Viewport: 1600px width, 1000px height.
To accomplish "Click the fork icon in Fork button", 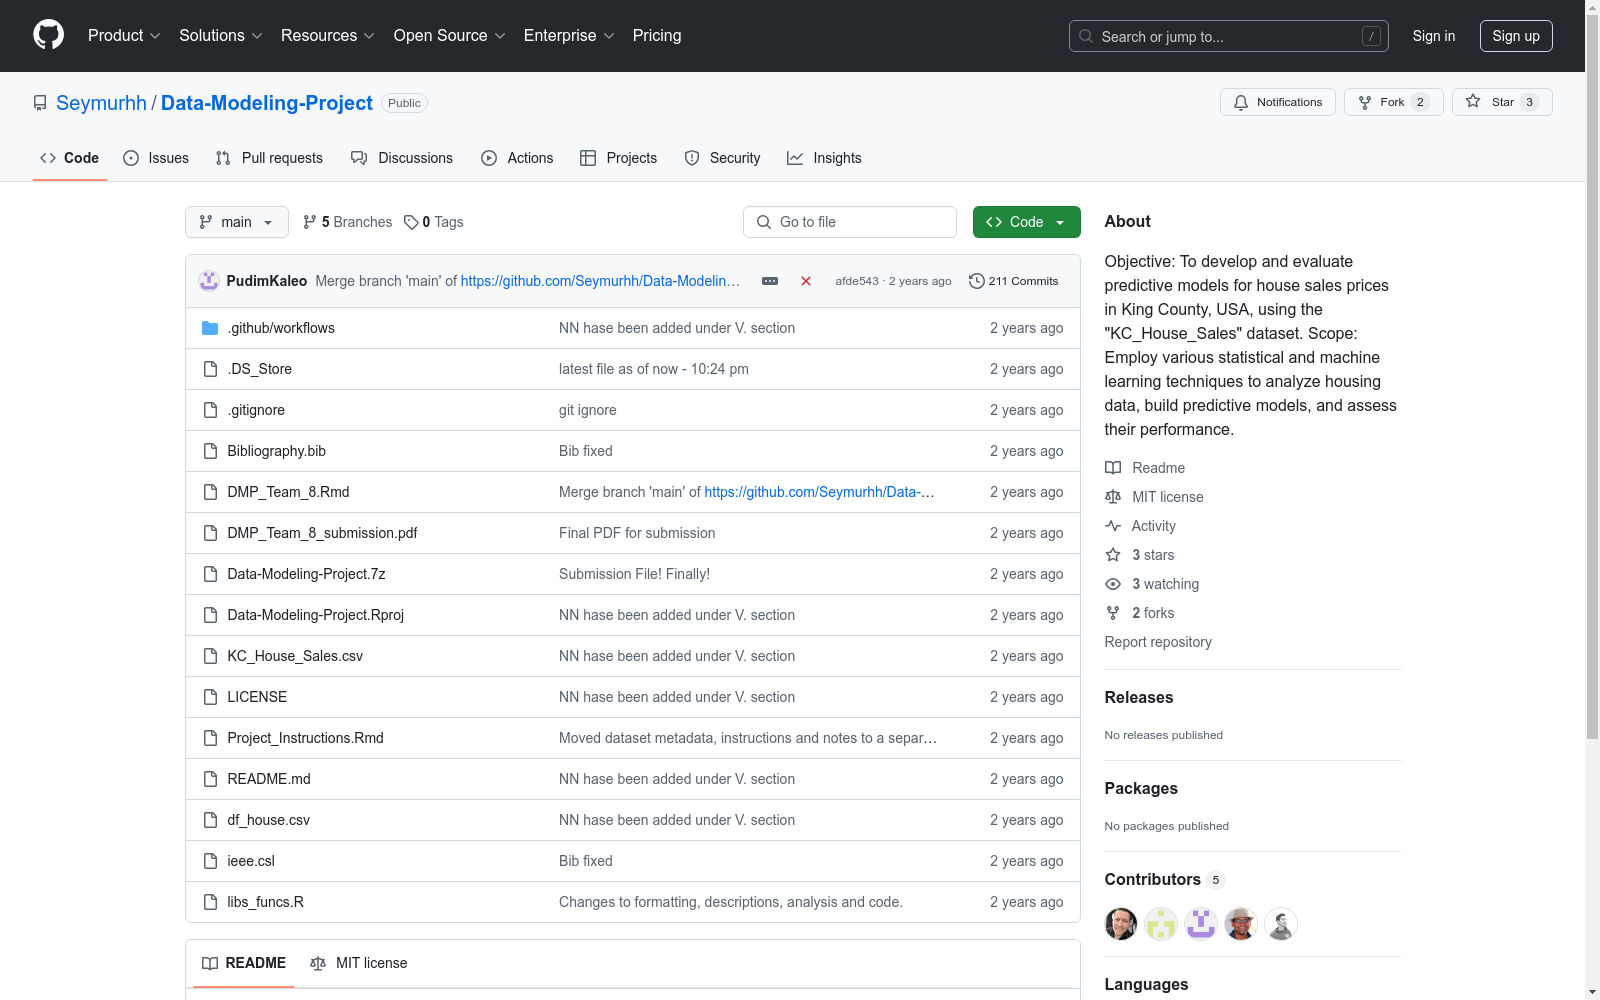I will 1365,102.
